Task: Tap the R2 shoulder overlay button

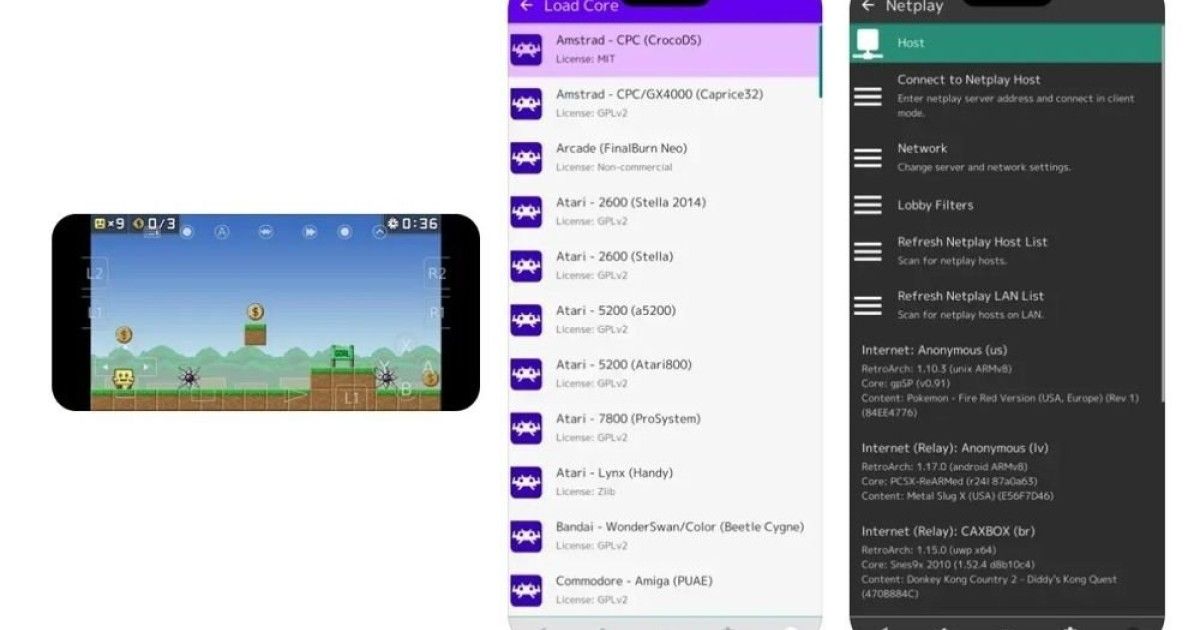Action: (436, 273)
